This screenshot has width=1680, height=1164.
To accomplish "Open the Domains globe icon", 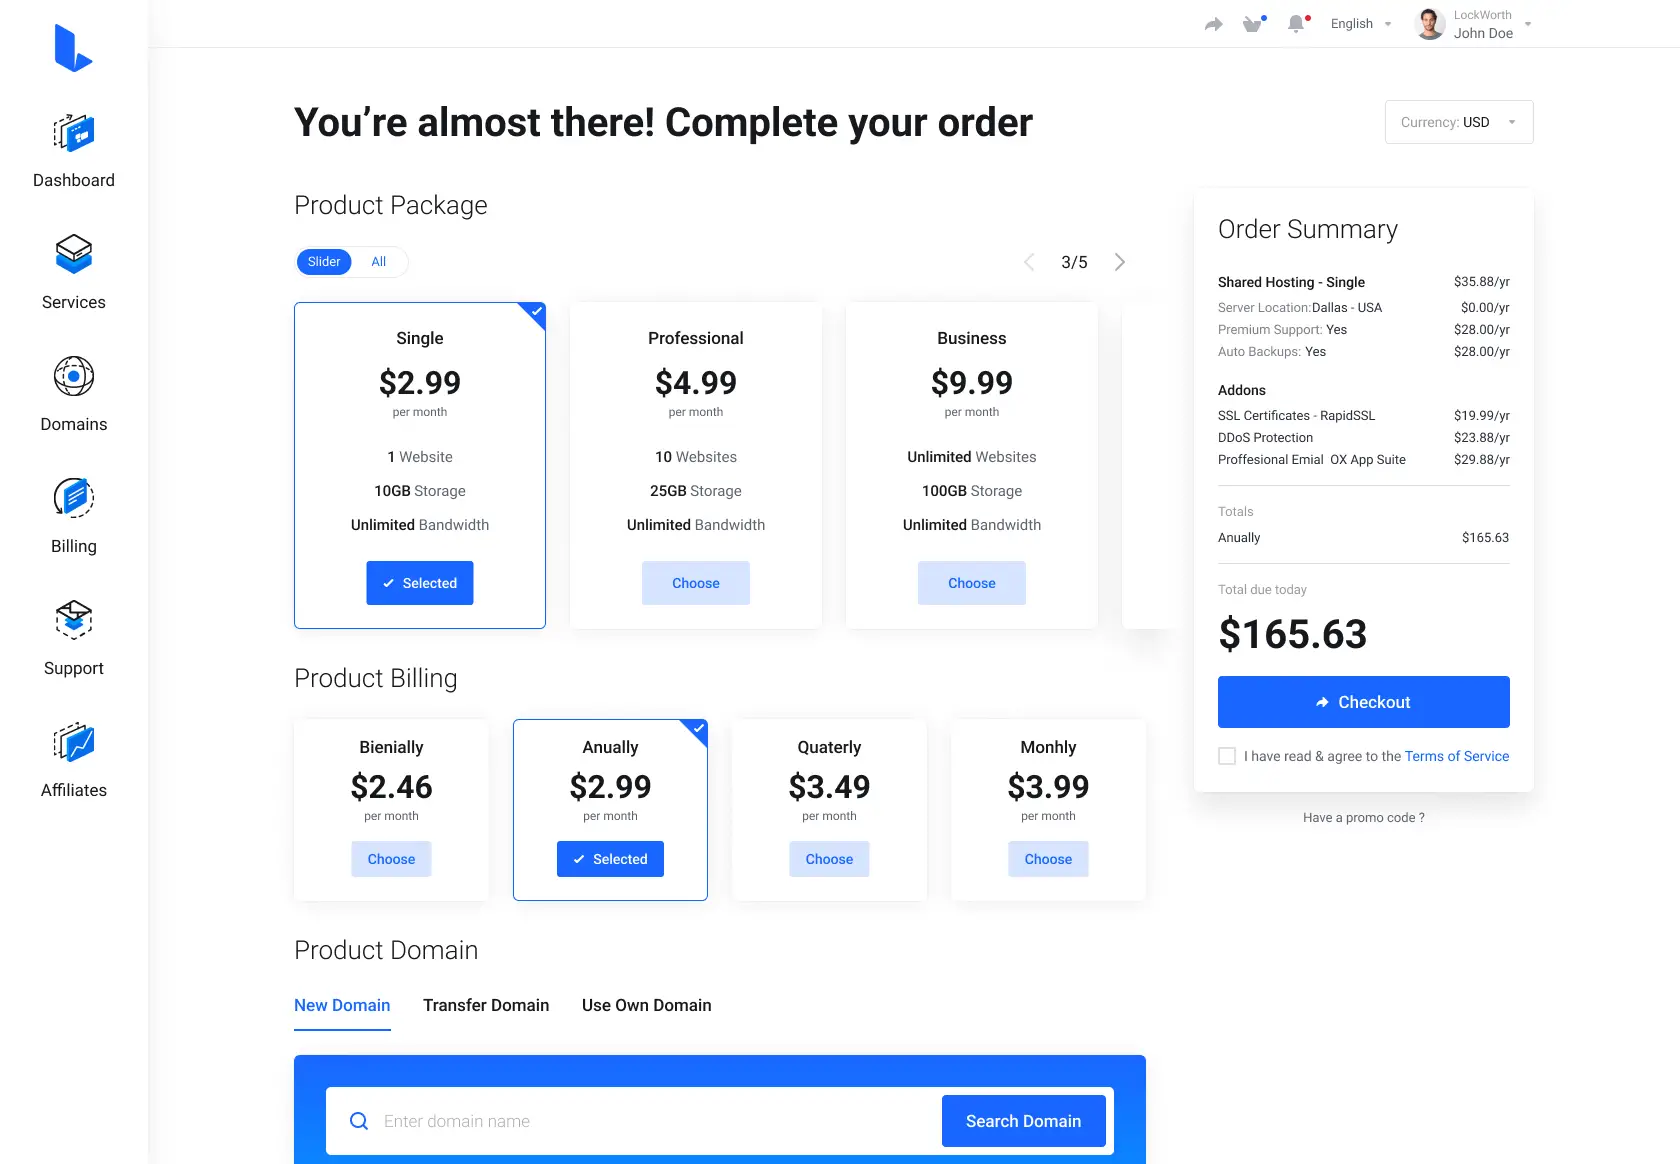I will pyautogui.click(x=74, y=376).
